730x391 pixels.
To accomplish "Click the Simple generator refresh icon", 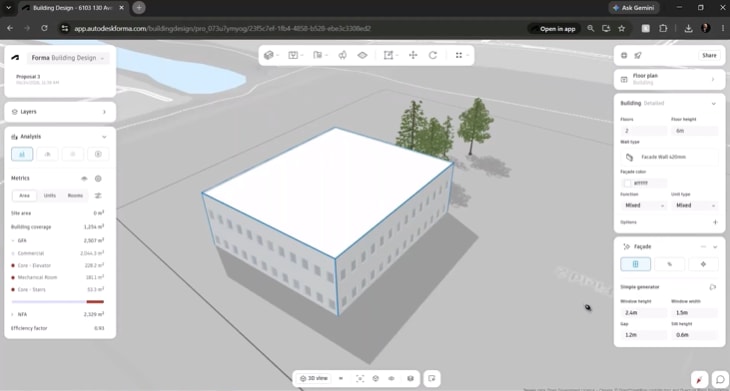I will click(713, 287).
